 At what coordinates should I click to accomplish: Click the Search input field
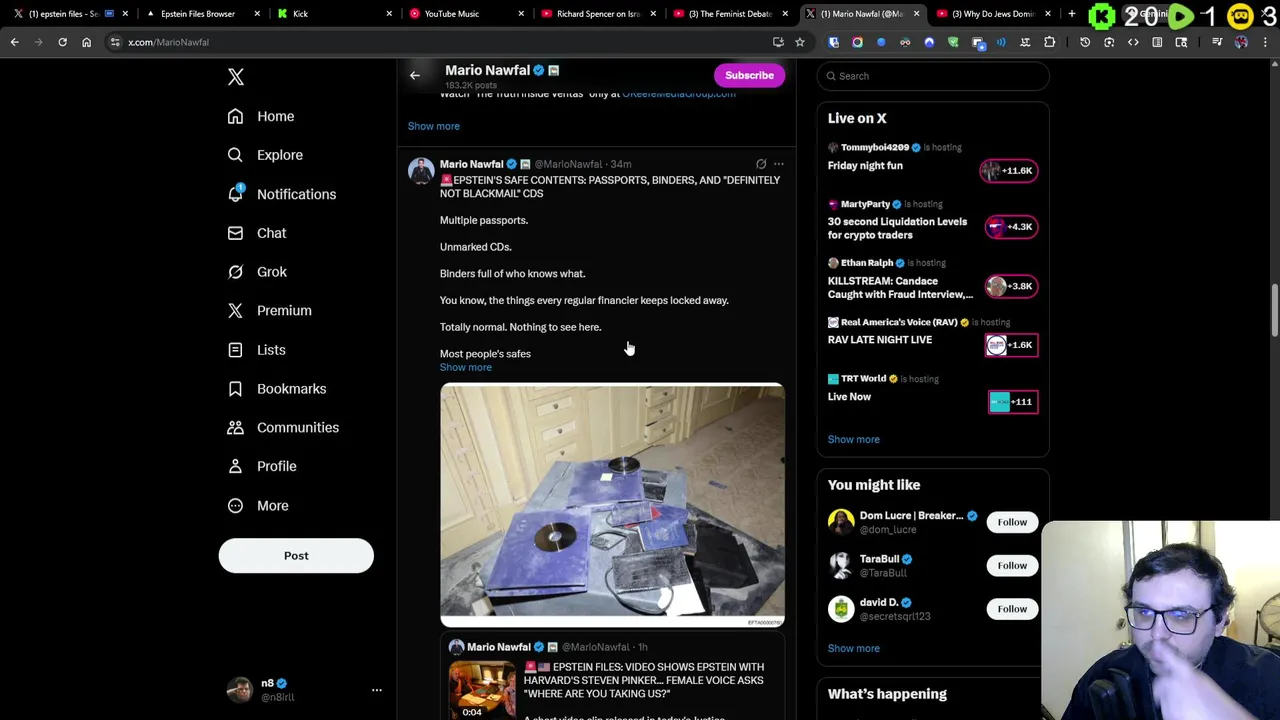point(933,76)
